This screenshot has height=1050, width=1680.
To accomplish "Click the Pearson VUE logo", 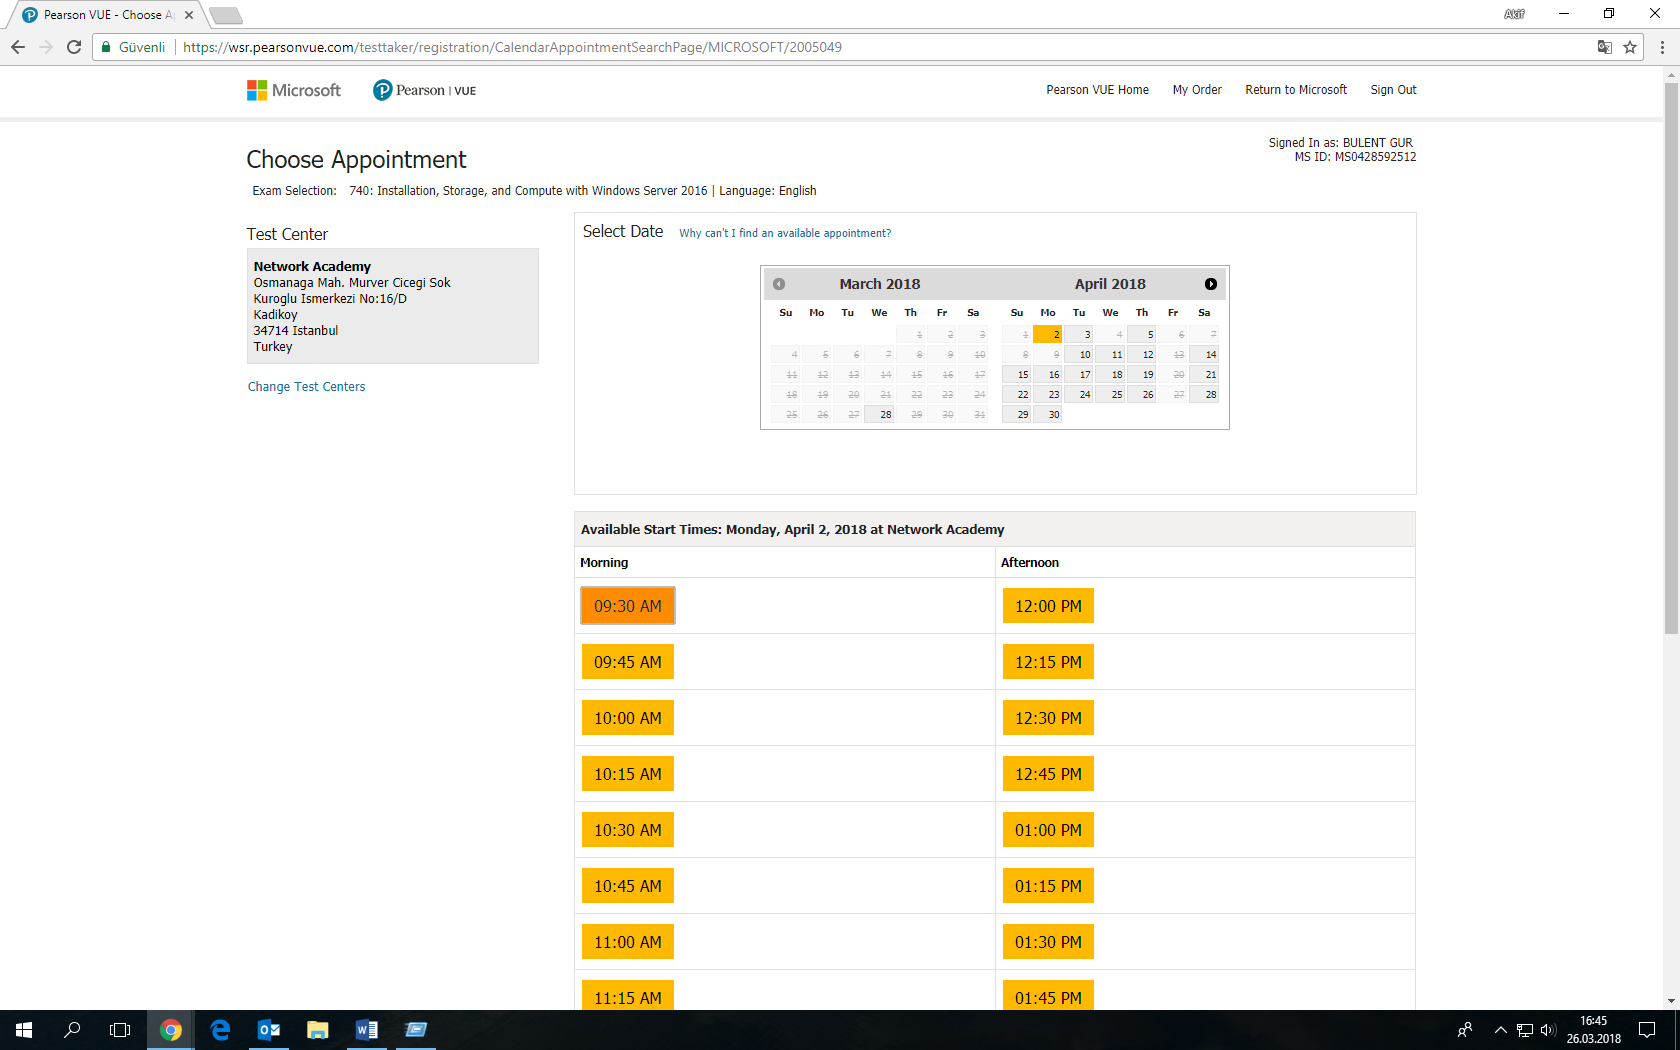I will pos(425,90).
